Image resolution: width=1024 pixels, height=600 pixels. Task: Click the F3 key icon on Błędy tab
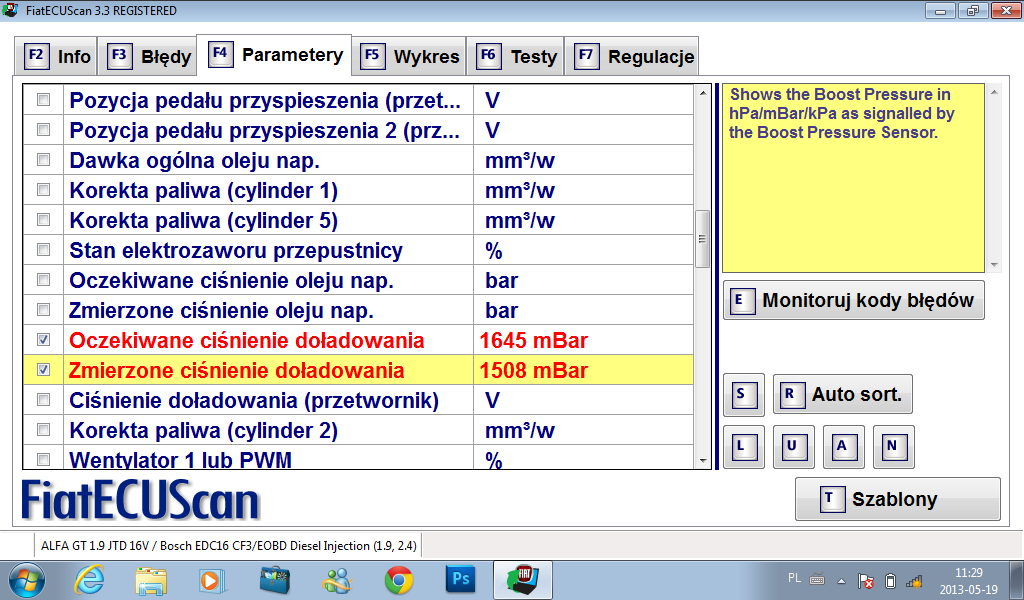coord(120,56)
